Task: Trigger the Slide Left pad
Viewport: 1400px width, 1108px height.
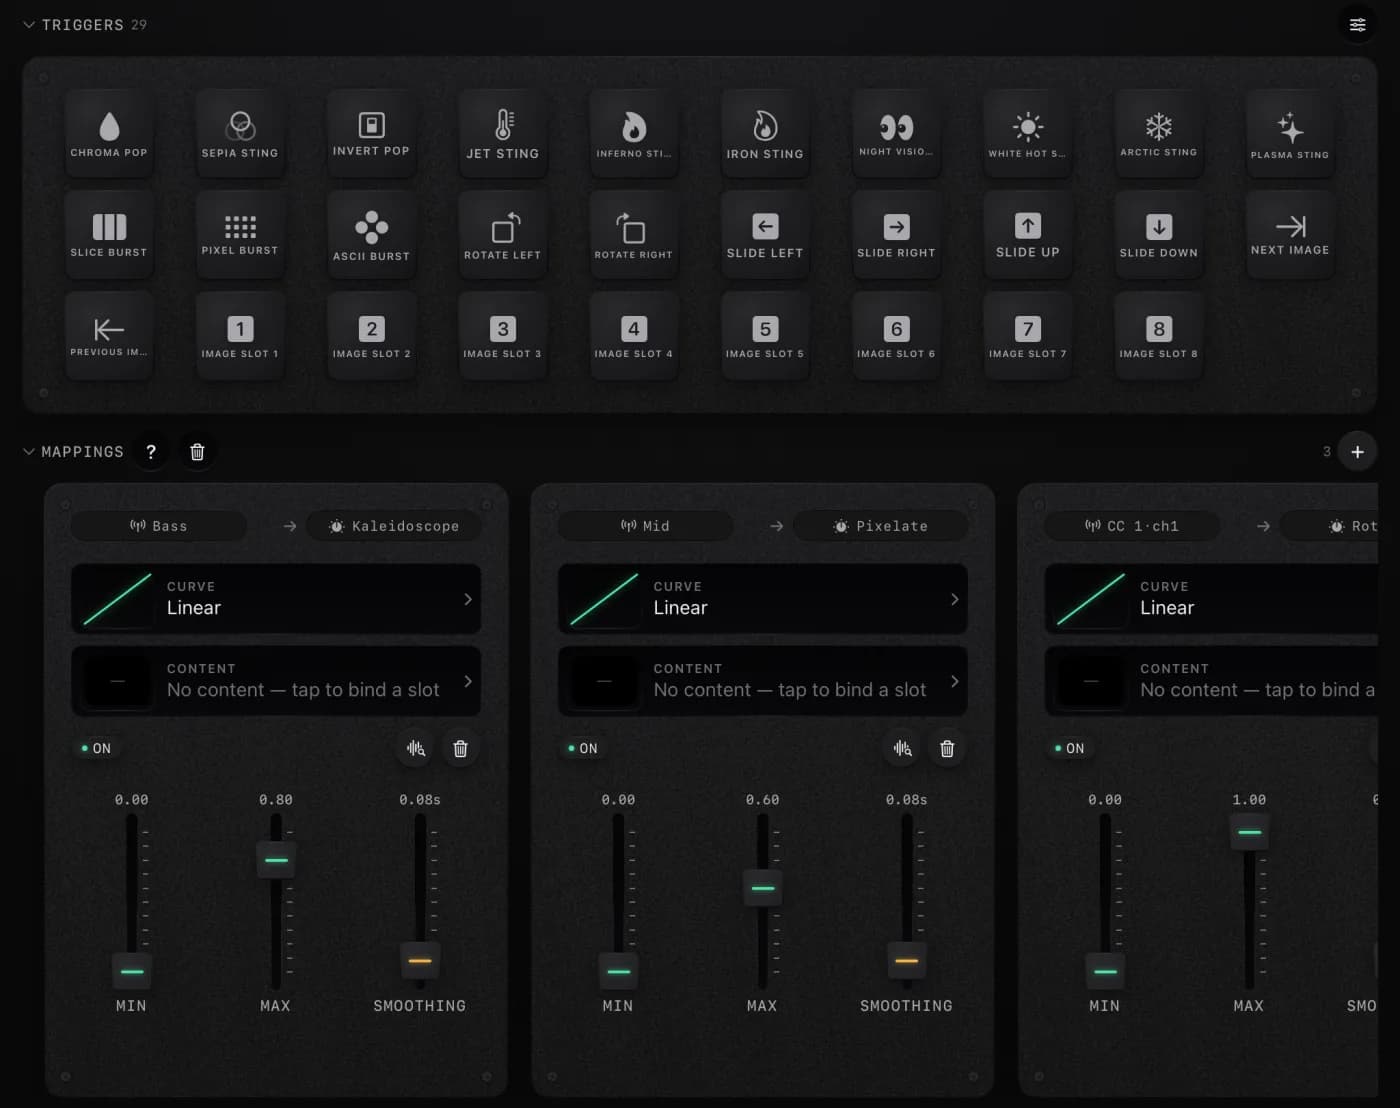Action: pos(765,235)
